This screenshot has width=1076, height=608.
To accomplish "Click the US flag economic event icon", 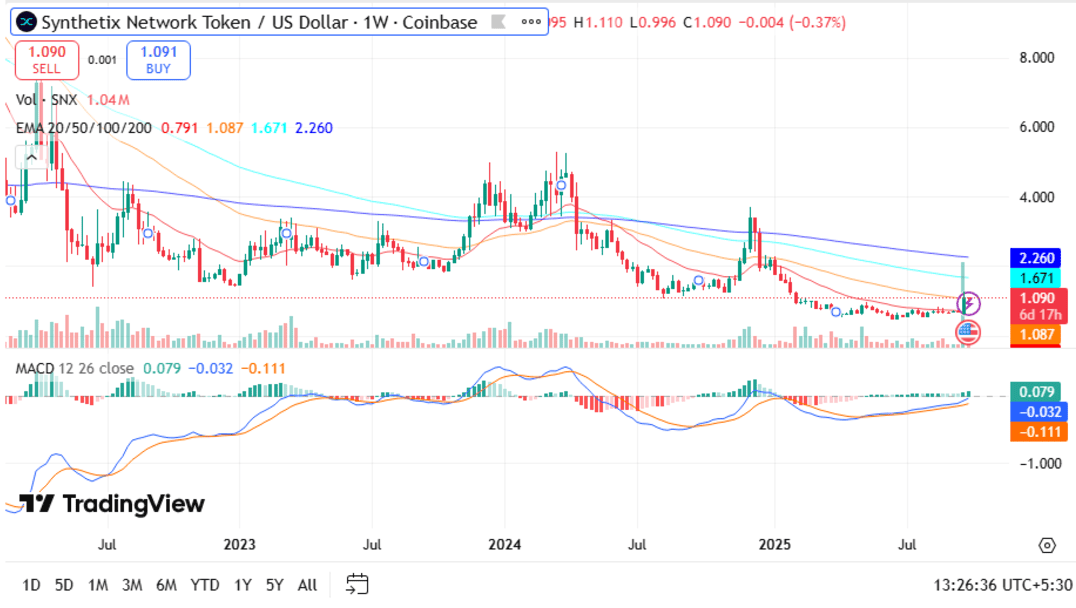I will click(x=968, y=333).
